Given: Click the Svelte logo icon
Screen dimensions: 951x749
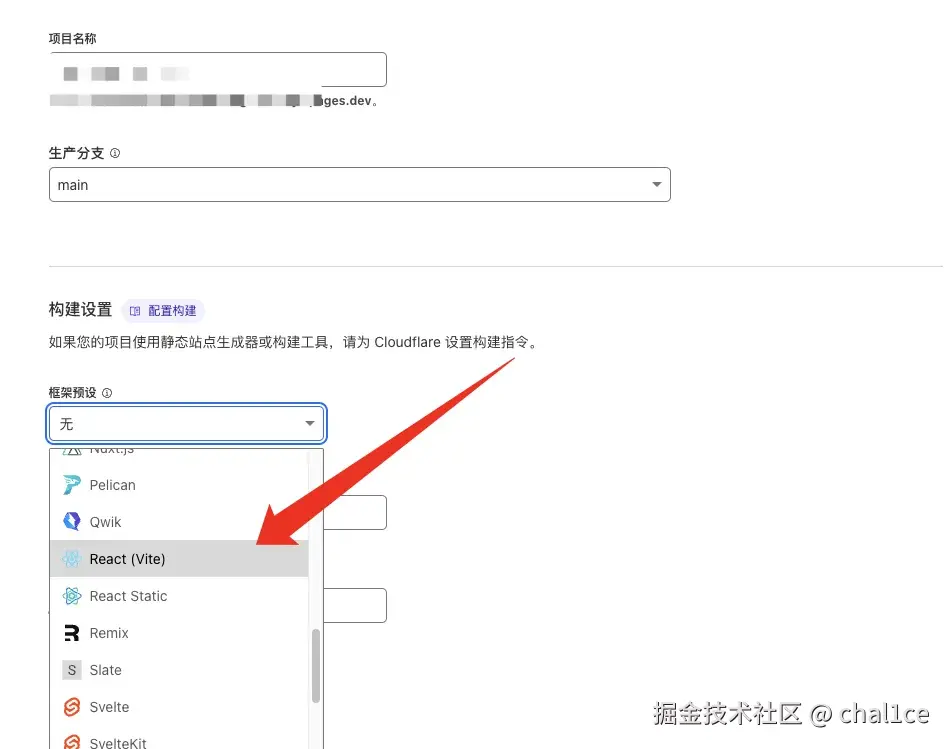Looking at the screenshot, I should click(x=71, y=707).
